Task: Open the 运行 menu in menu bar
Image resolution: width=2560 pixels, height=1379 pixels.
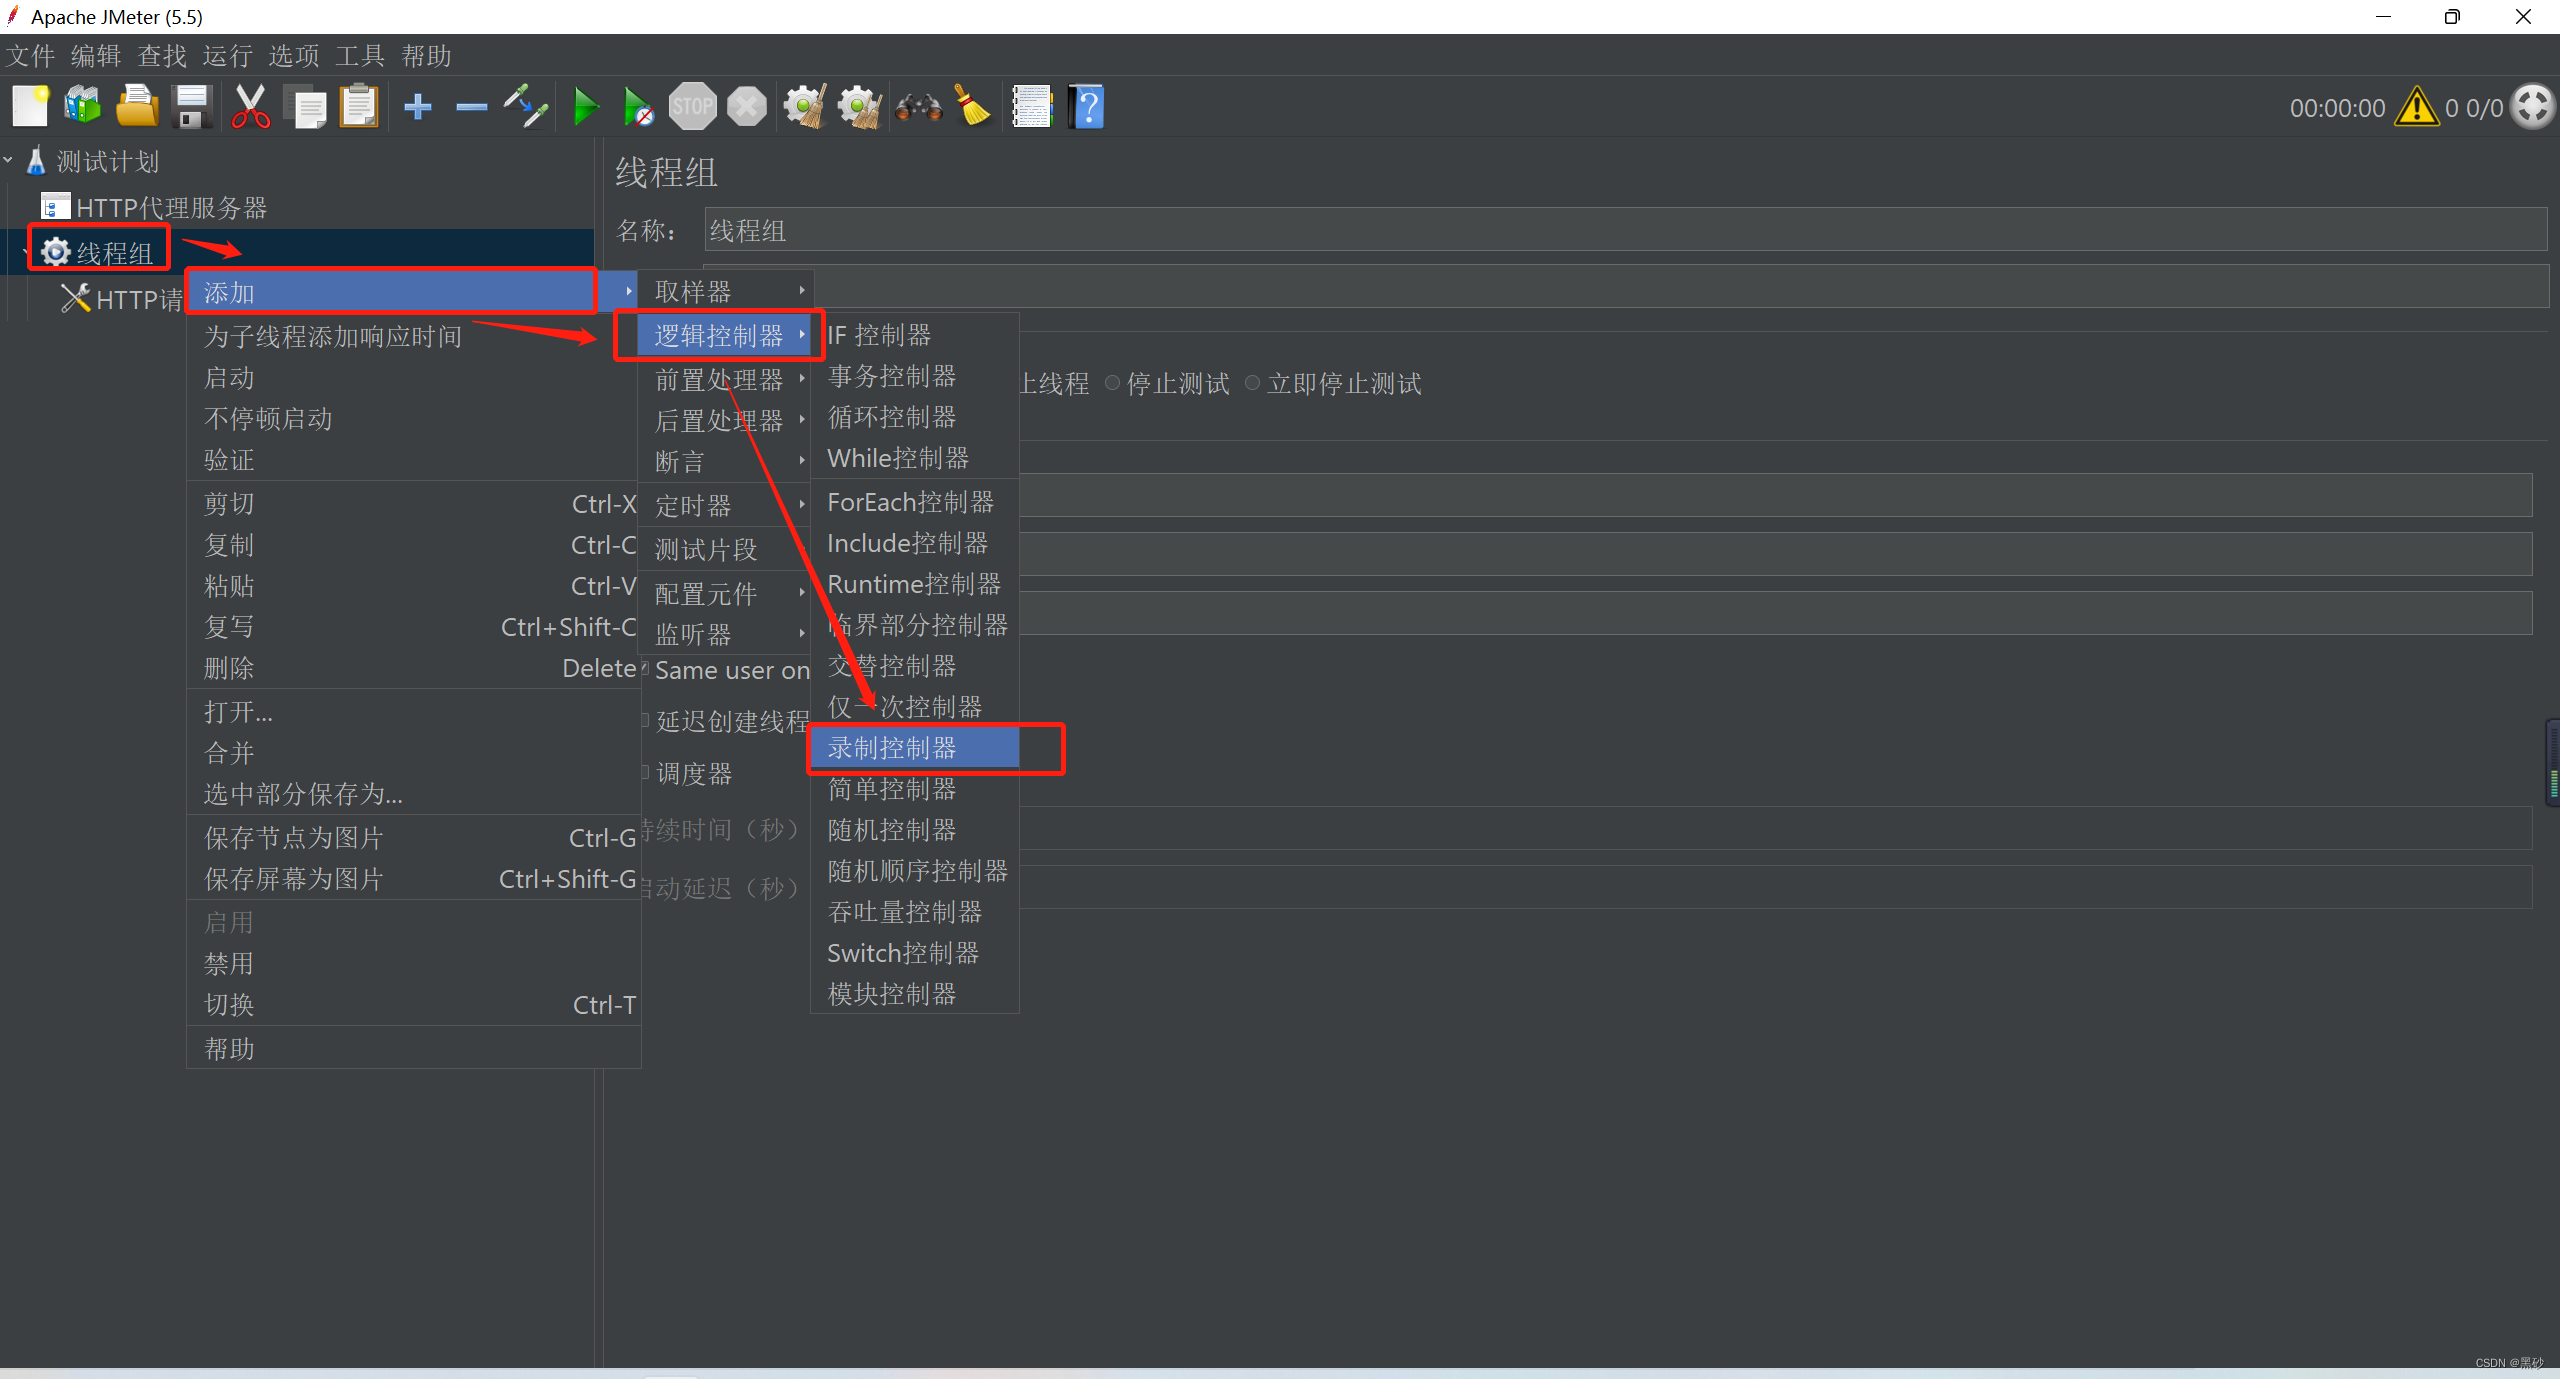Action: [227, 56]
